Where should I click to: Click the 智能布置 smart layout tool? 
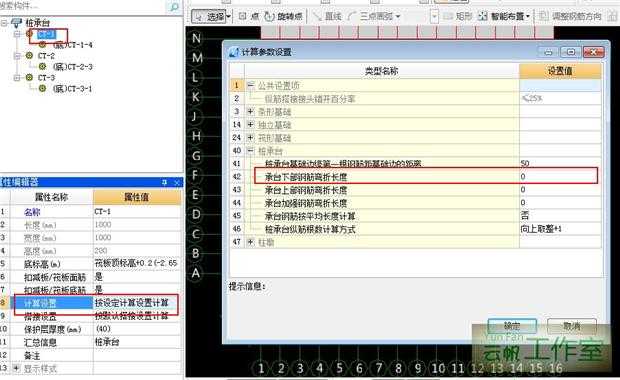501,16
